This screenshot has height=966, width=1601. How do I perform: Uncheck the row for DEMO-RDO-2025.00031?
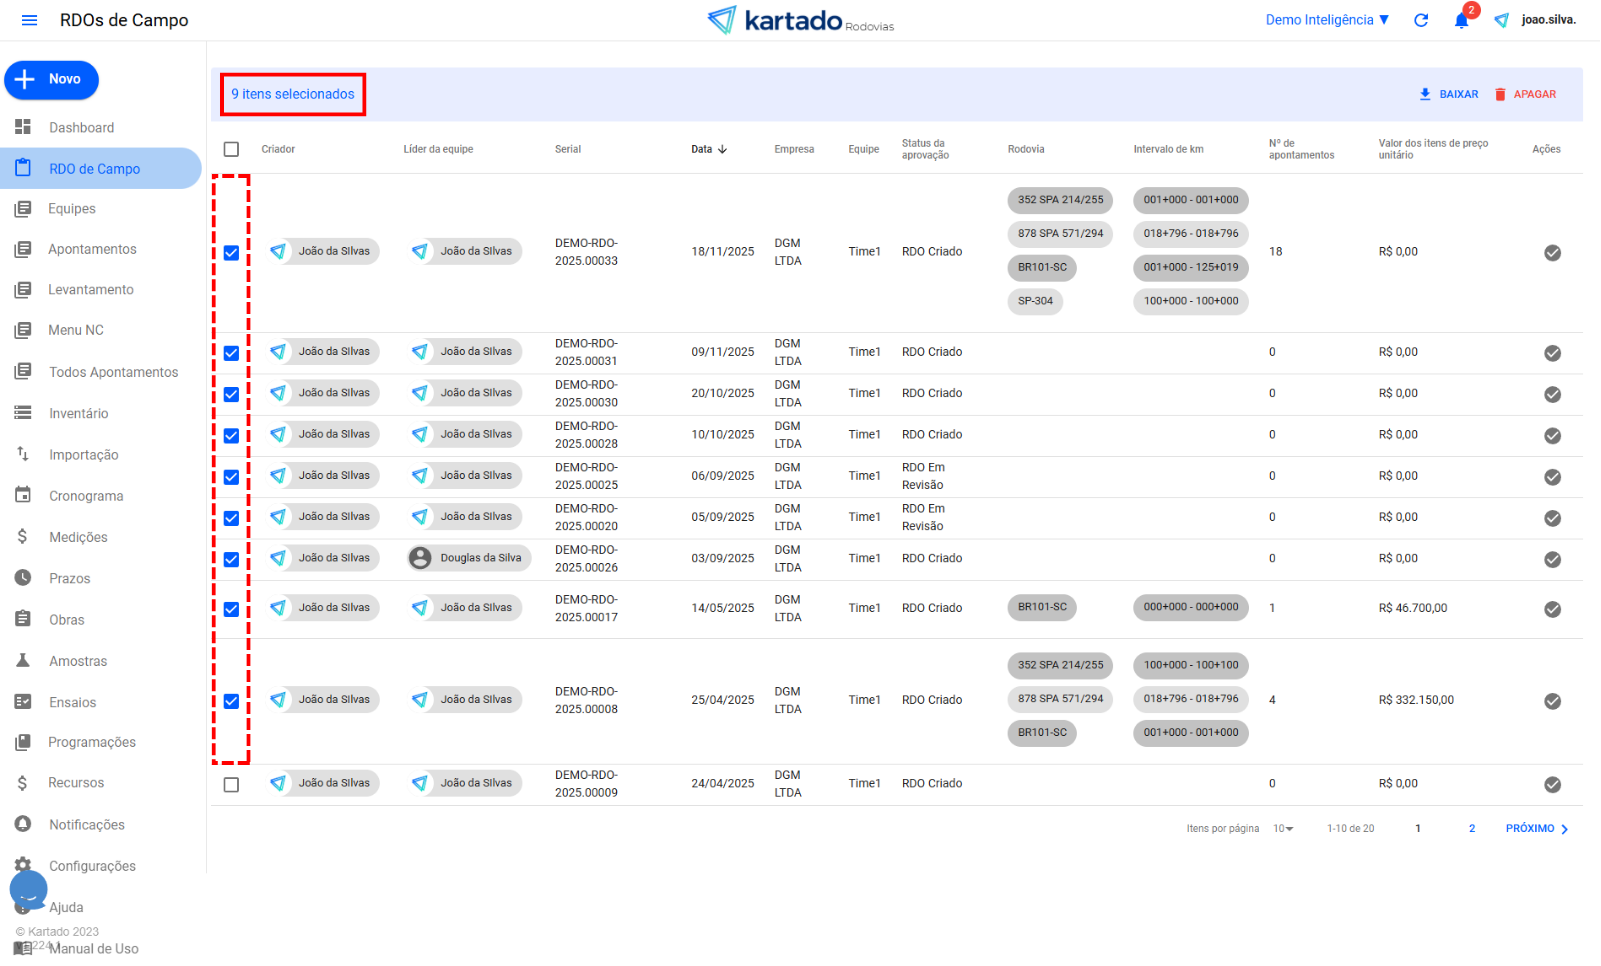pos(231,353)
